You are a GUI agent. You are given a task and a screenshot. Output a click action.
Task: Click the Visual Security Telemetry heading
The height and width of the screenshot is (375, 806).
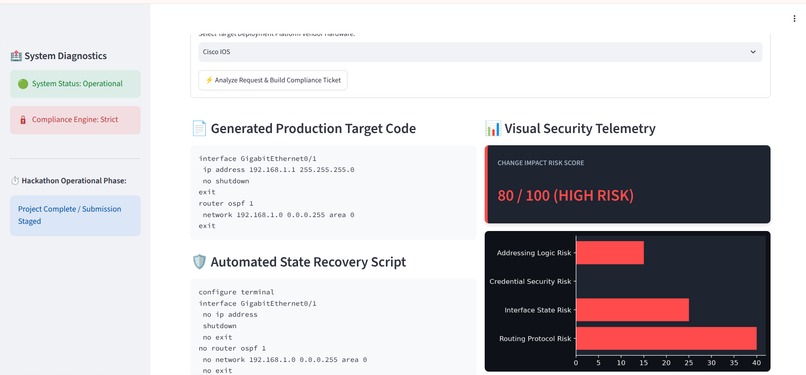[x=580, y=128]
